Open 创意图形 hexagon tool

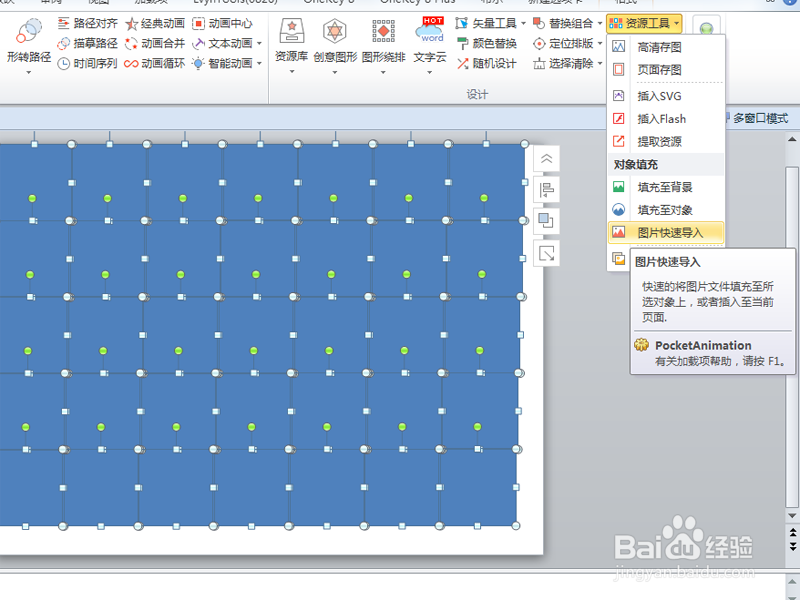click(x=335, y=40)
